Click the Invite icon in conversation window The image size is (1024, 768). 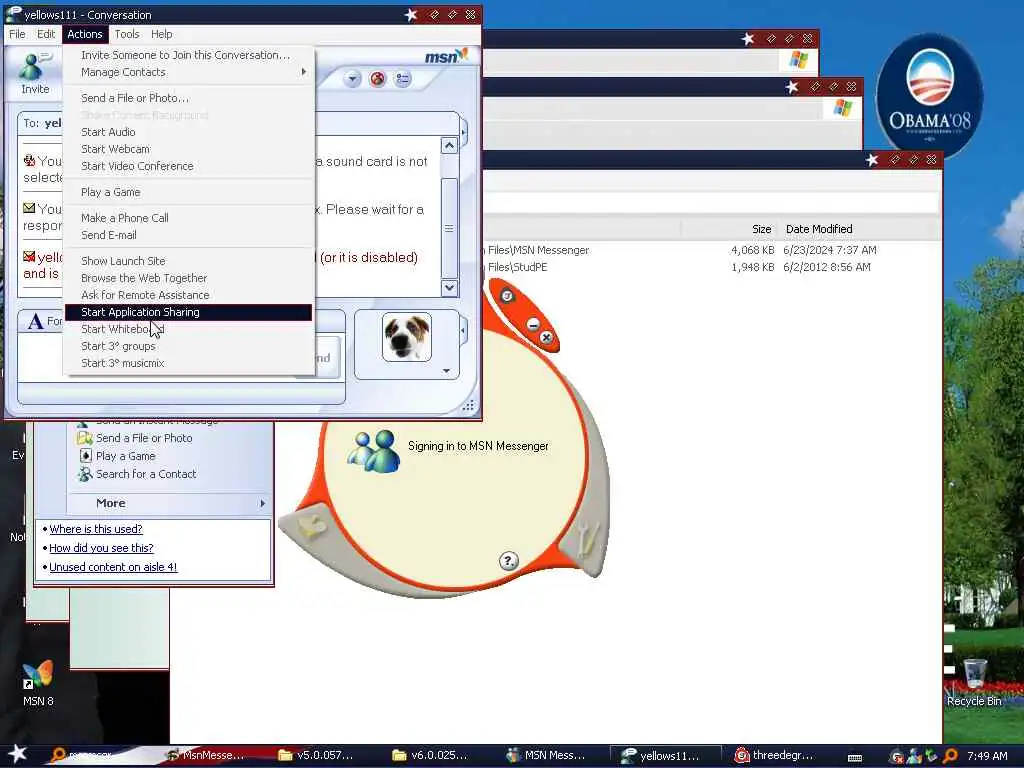pyautogui.click(x=35, y=73)
